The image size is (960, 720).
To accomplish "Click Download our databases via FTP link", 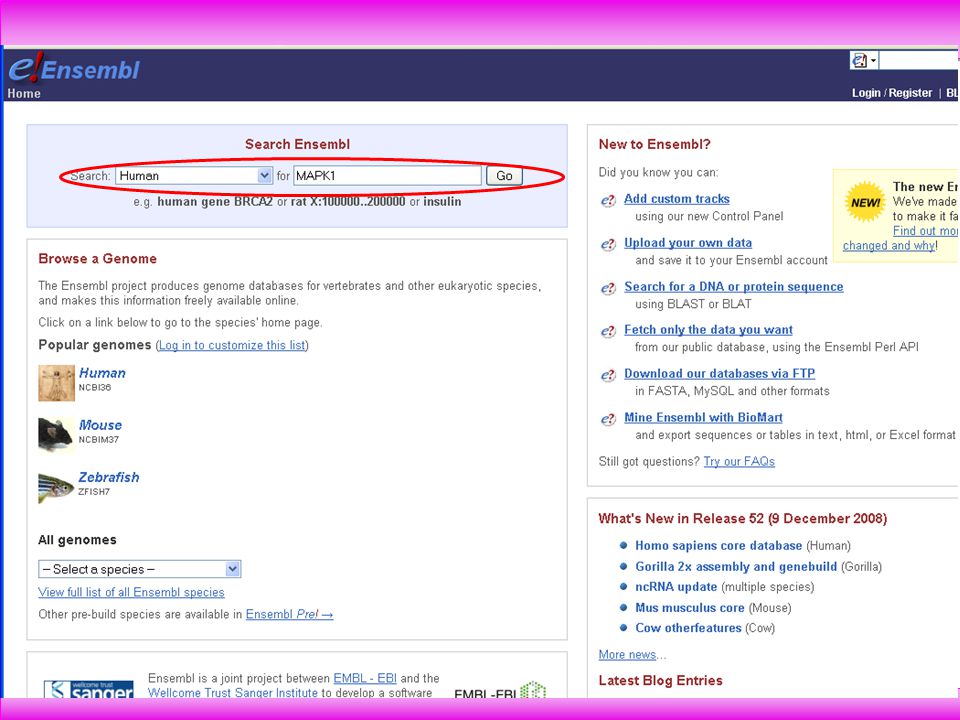I will [719, 373].
